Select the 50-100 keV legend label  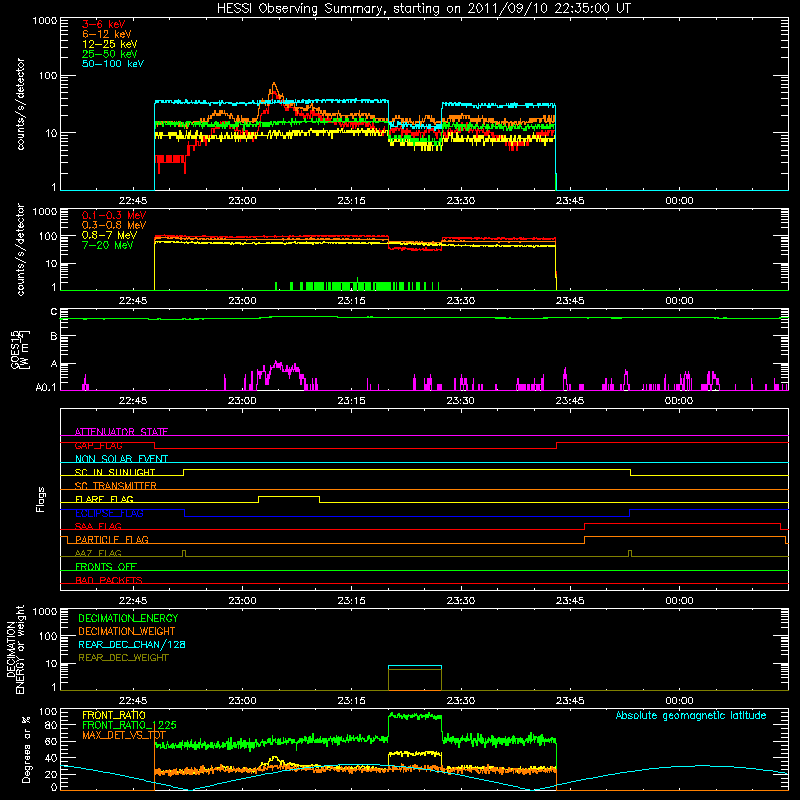tap(113, 64)
